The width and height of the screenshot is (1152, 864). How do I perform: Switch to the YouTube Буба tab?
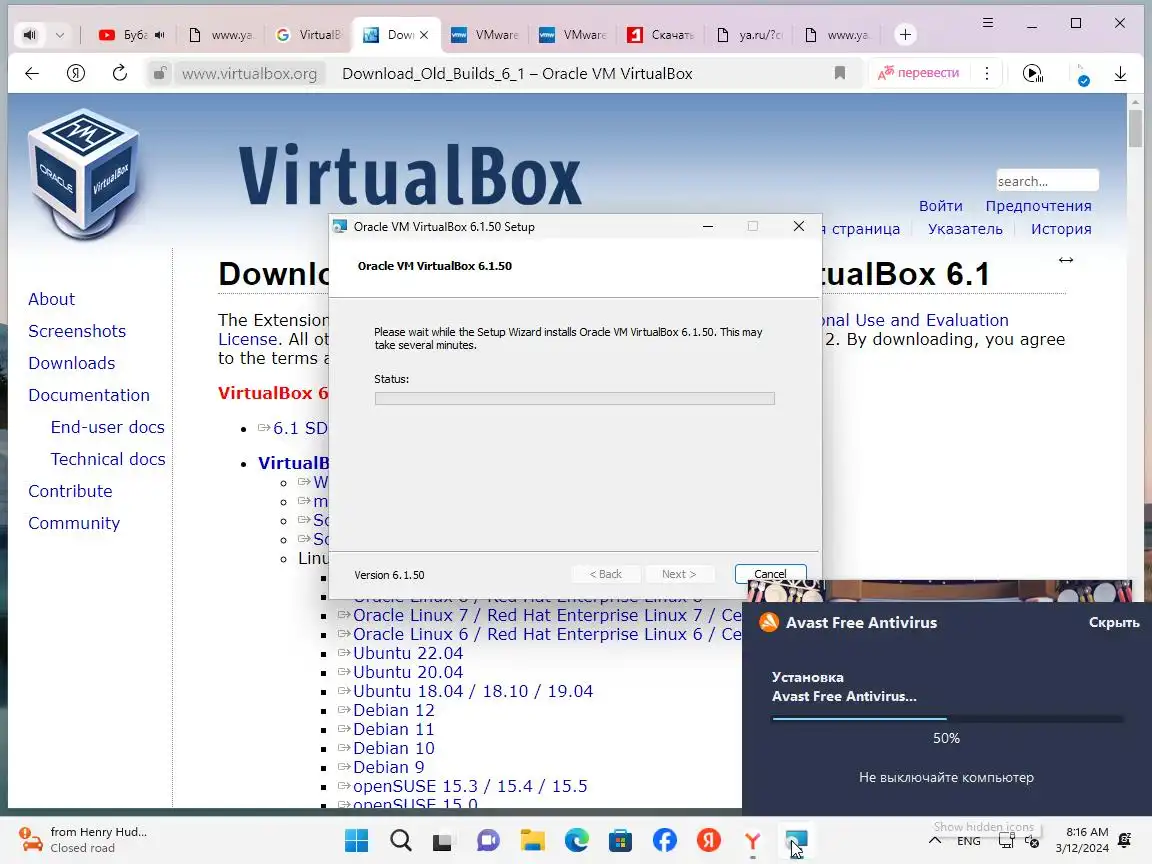tap(132, 35)
